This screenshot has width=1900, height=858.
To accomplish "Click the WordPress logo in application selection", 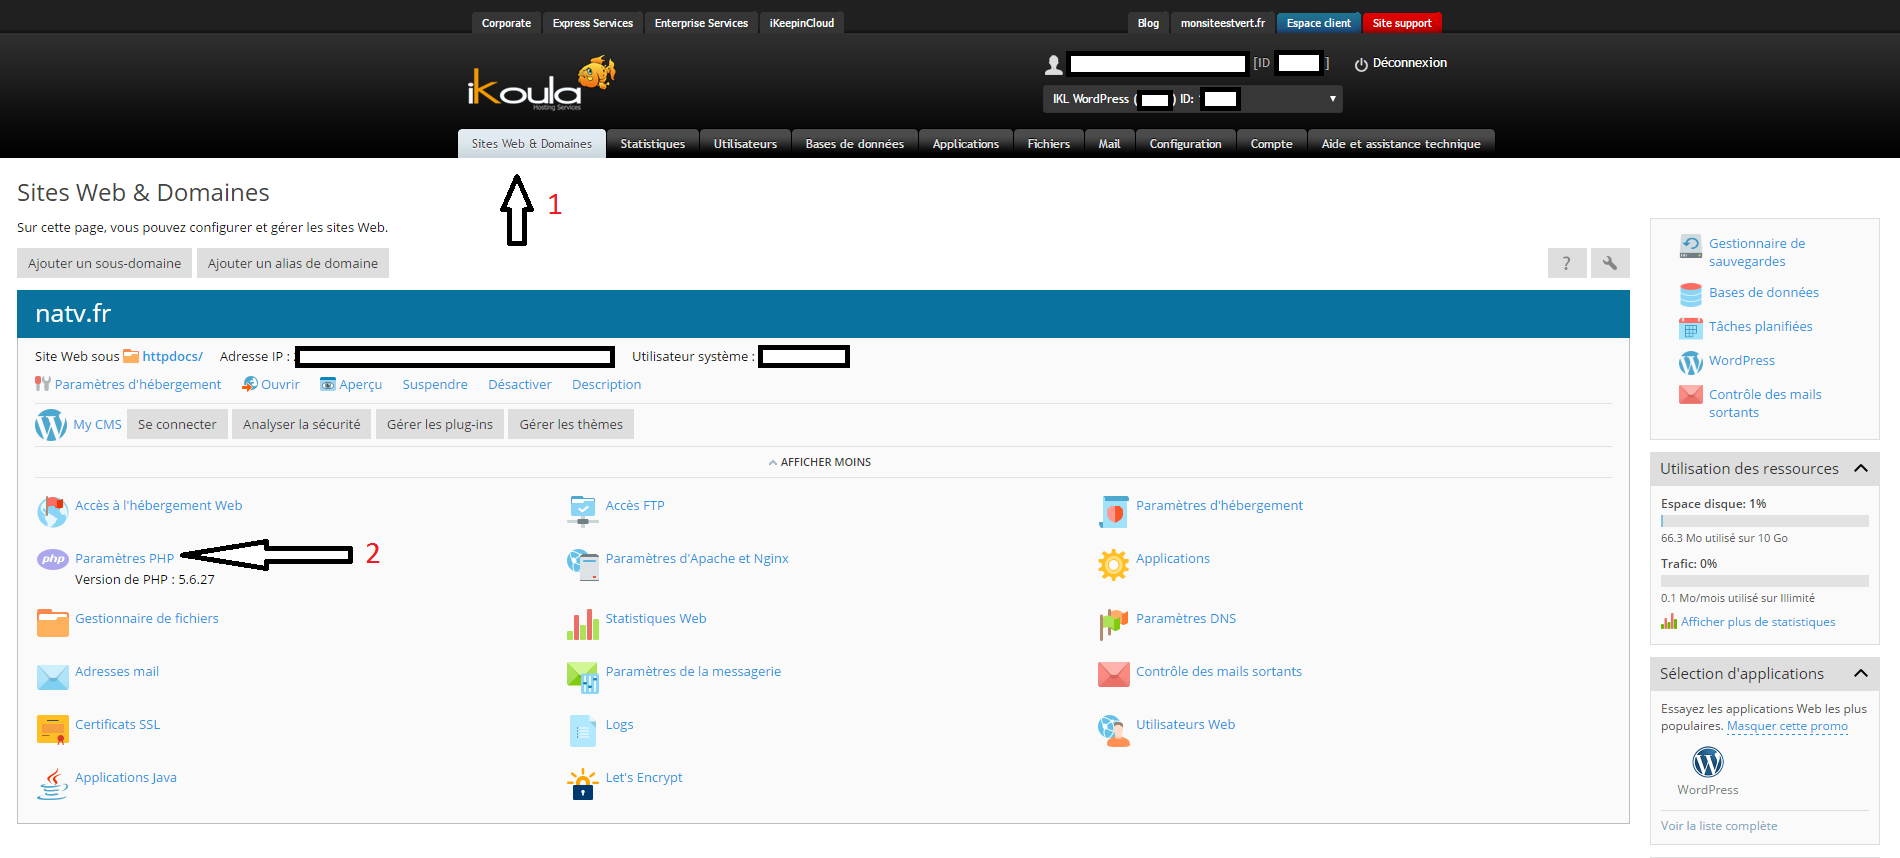I will pyautogui.click(x=1707, y=762).
